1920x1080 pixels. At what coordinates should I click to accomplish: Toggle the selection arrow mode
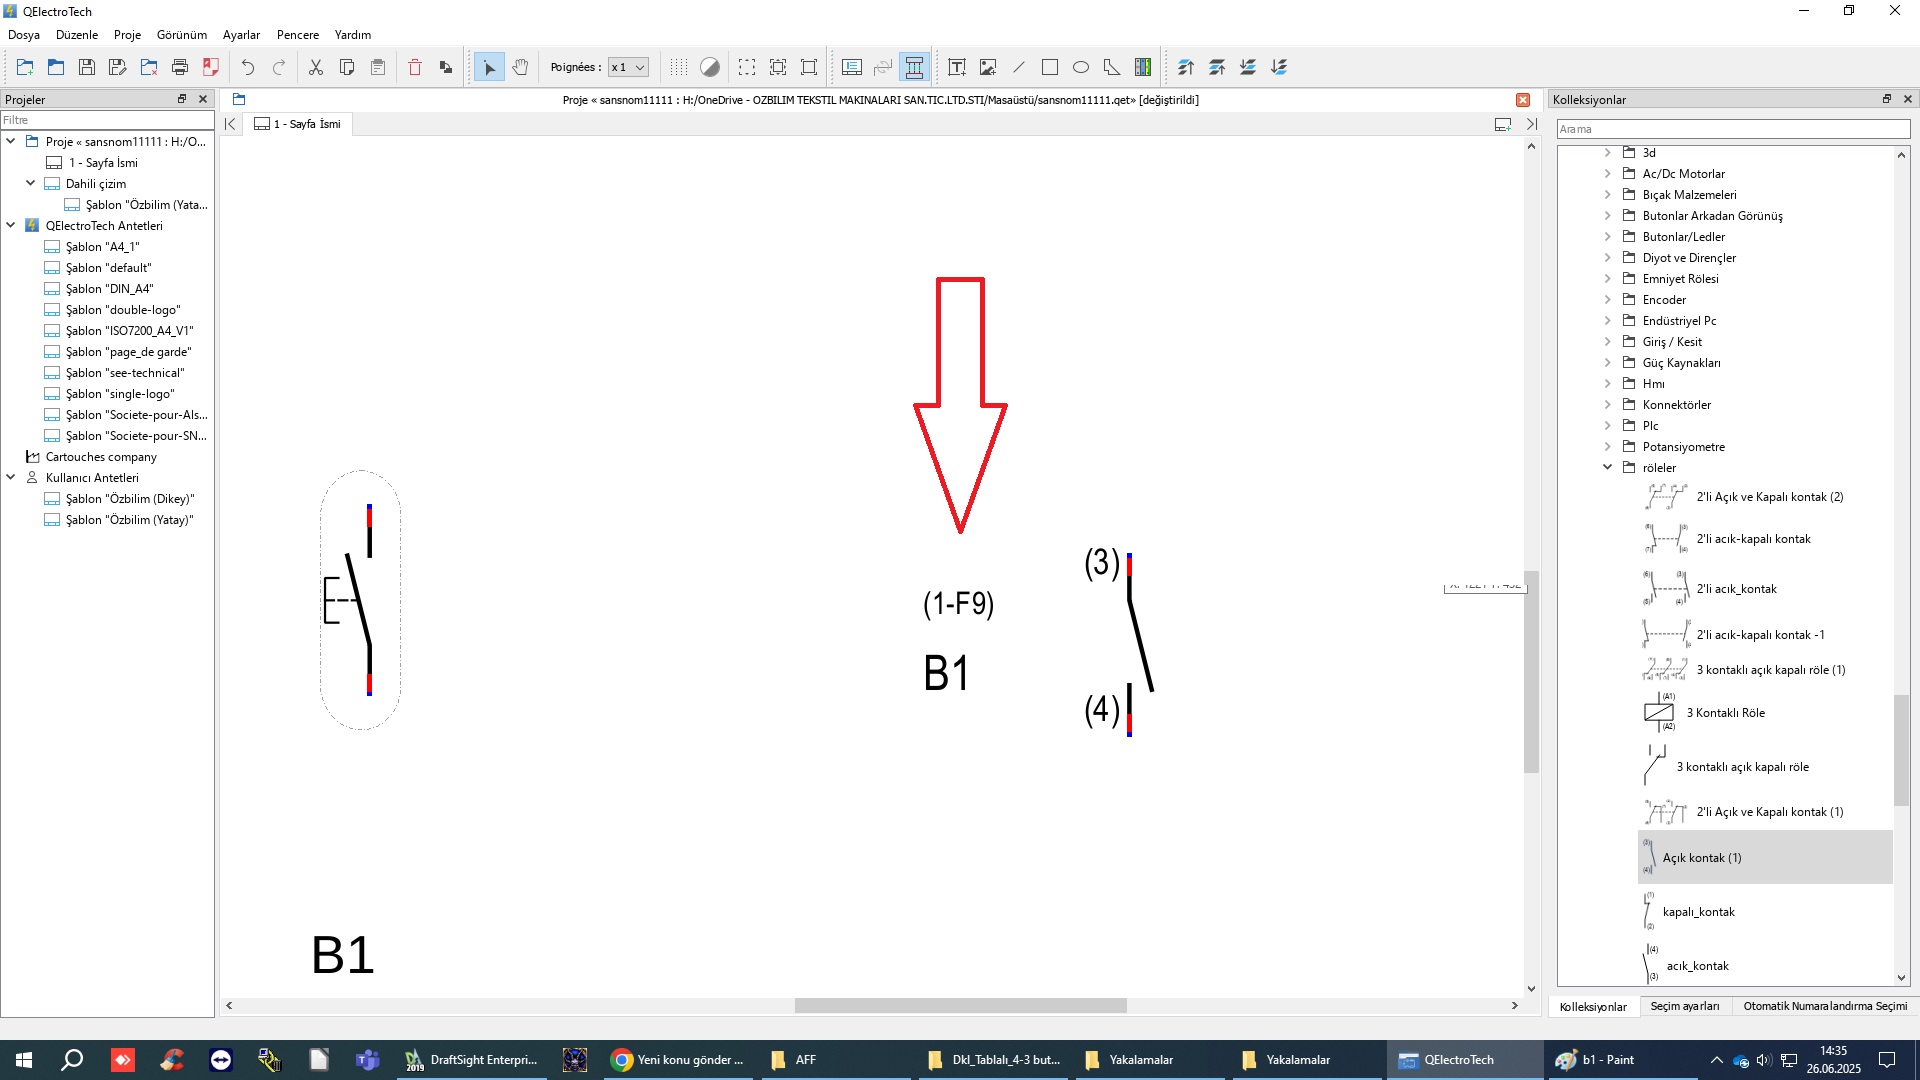[489, 67]
